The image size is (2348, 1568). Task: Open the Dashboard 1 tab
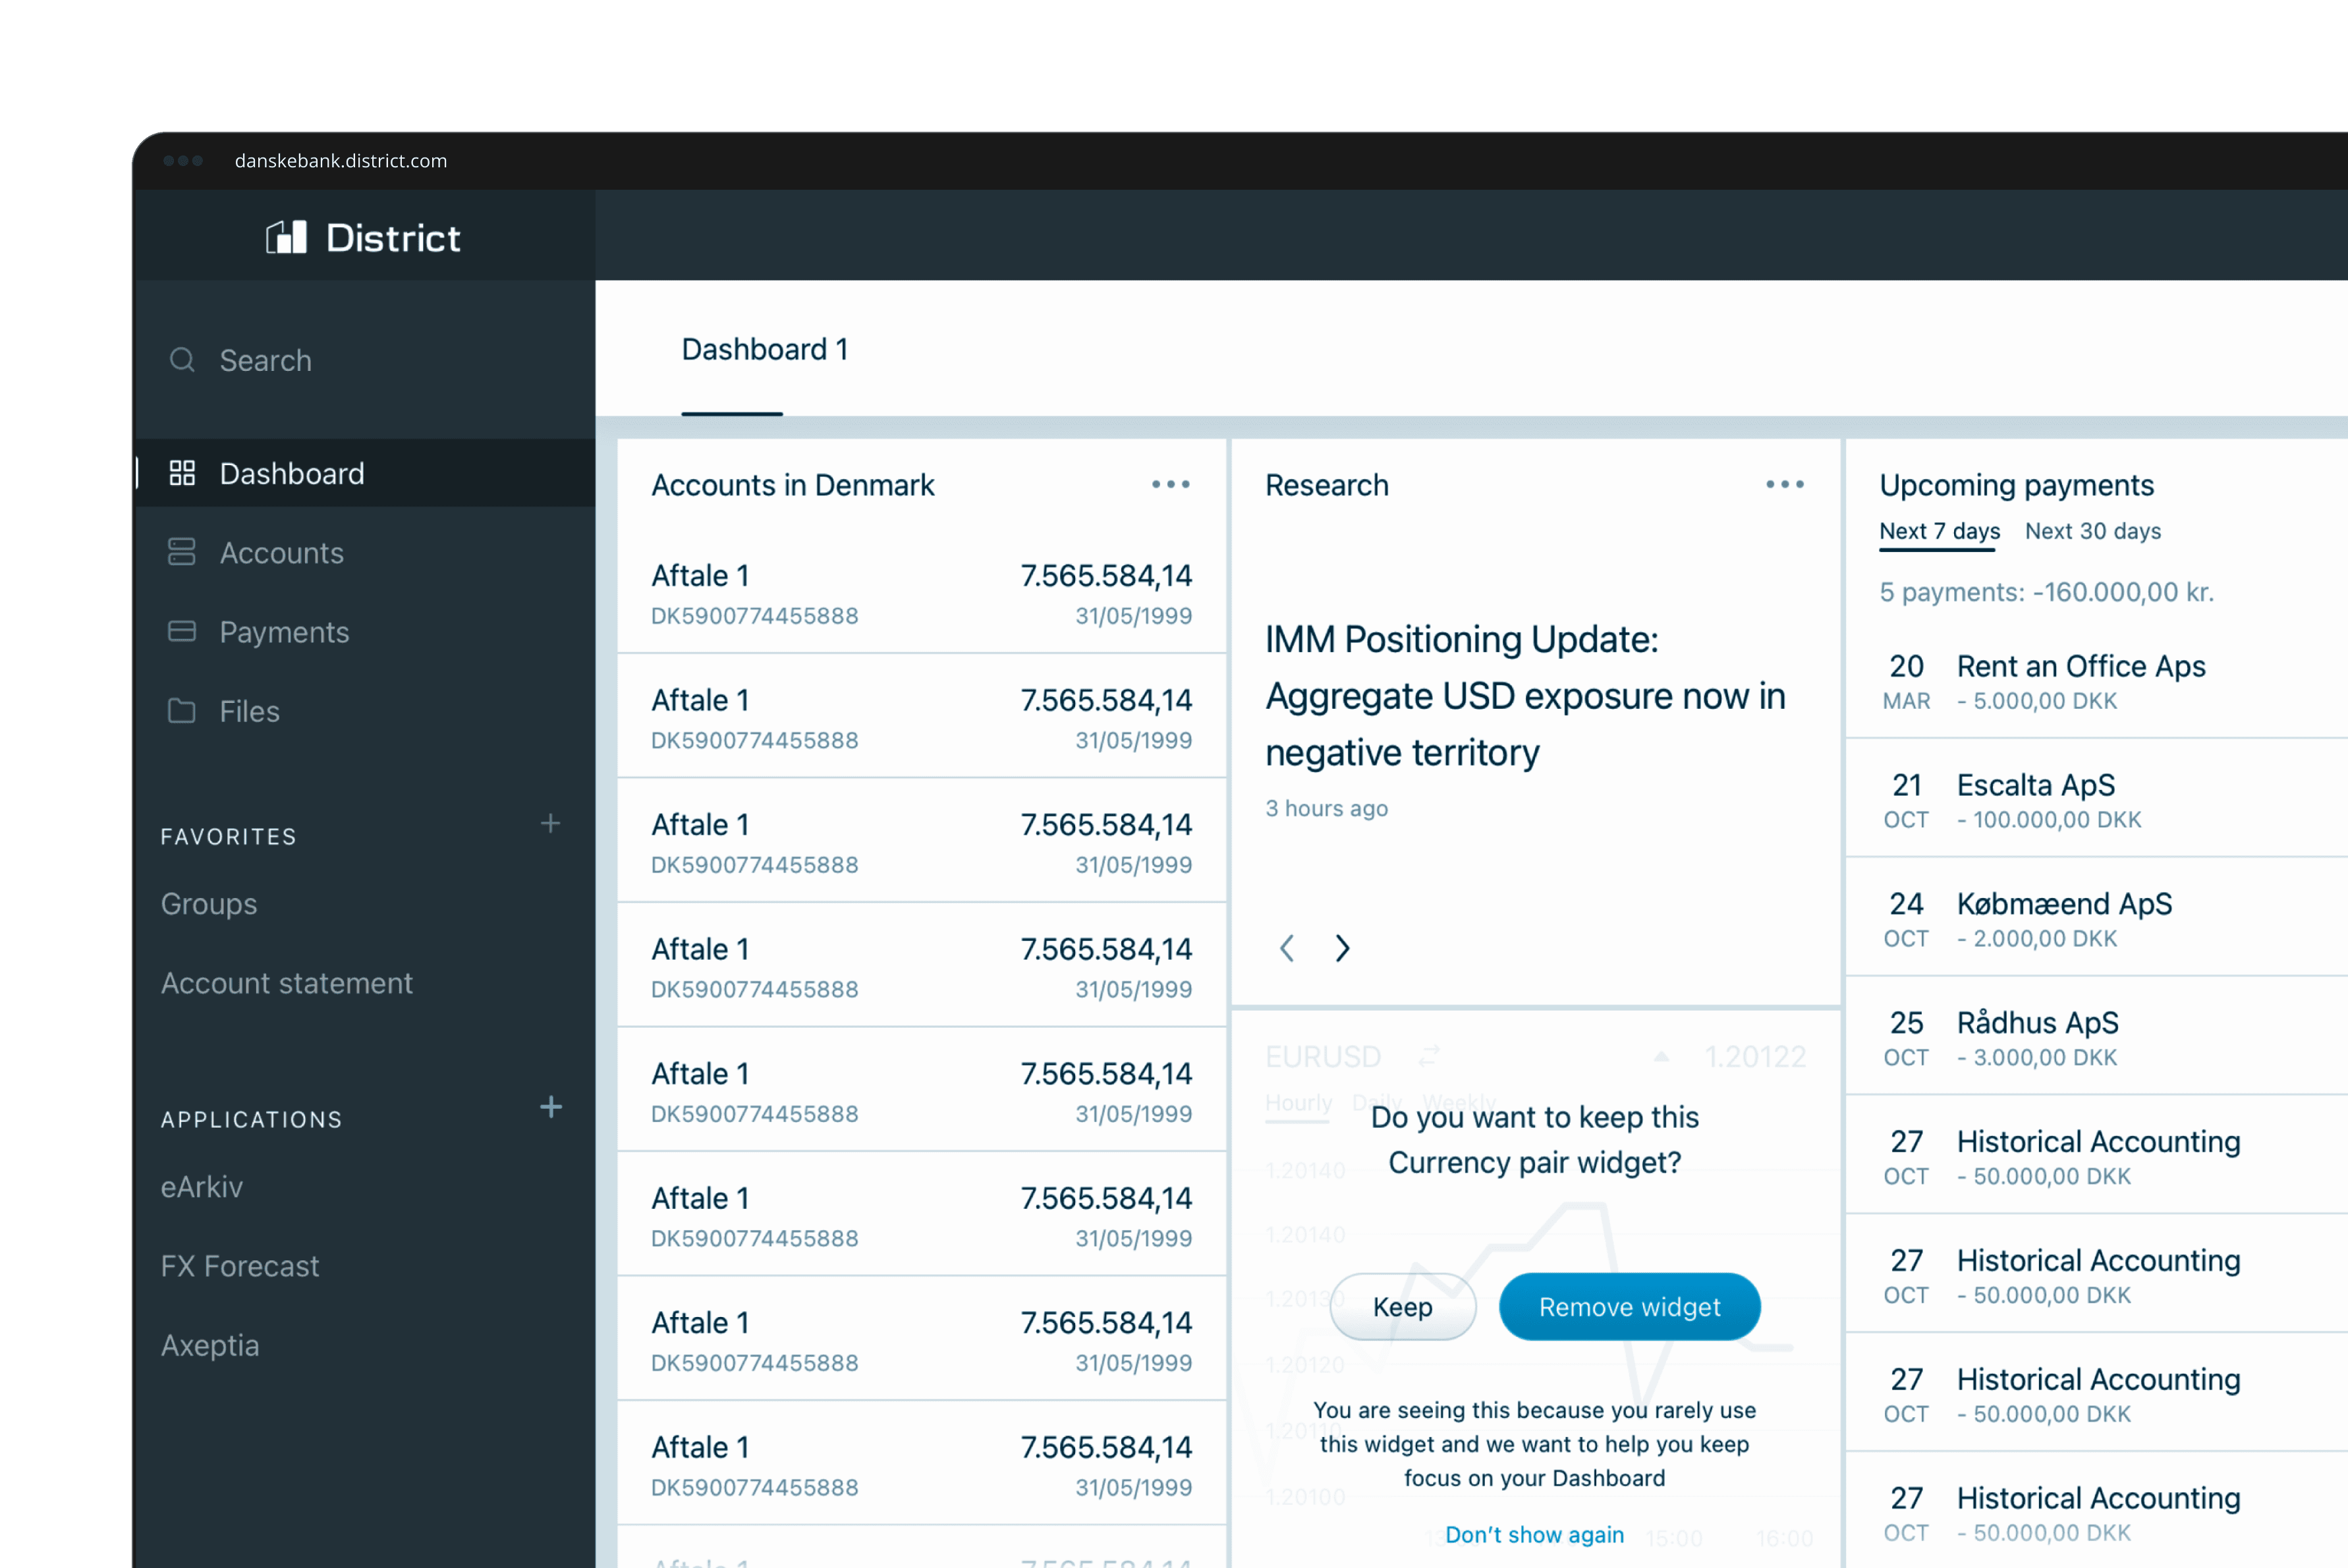(x=765, y=349)
